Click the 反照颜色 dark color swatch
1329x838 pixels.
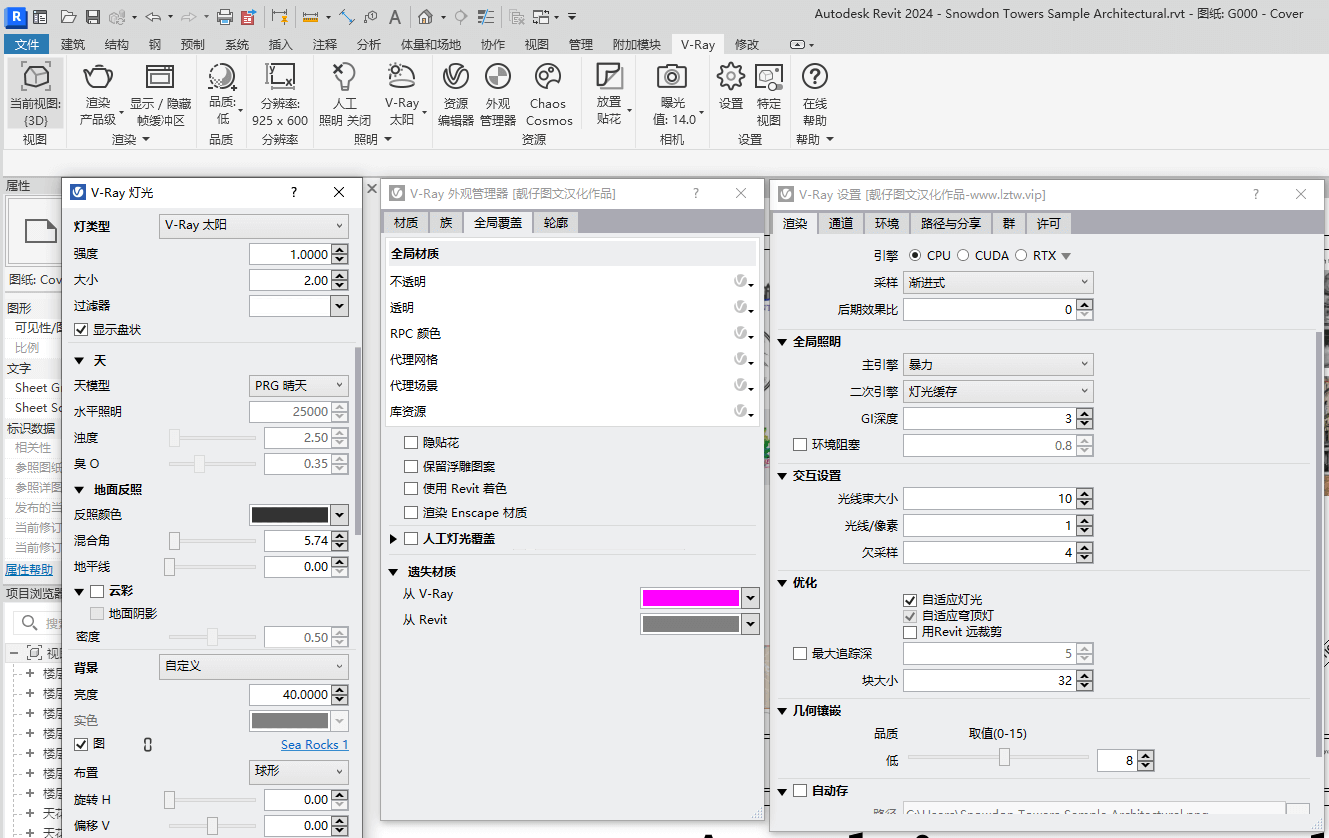(x=290, y=515)
